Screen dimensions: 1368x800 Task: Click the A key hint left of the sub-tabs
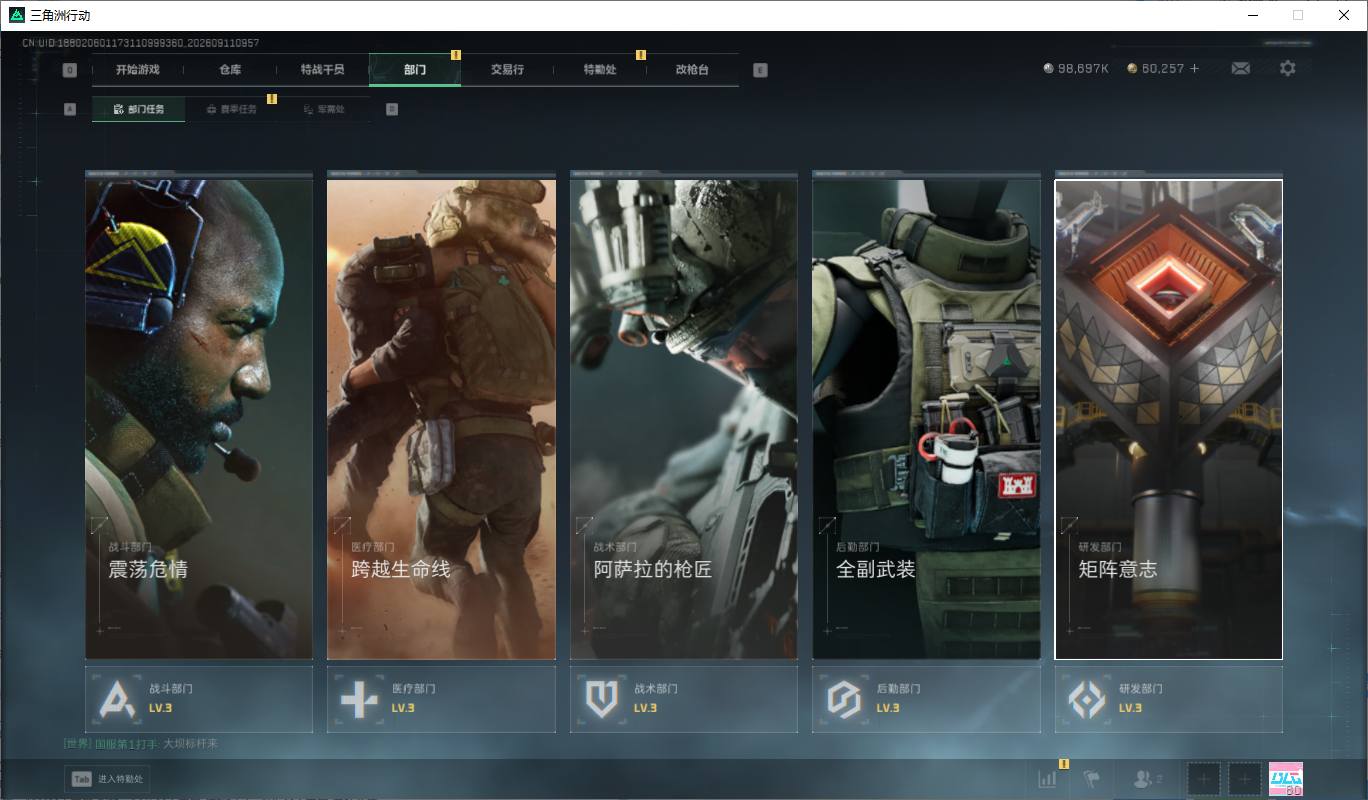(x=69, y=109)
